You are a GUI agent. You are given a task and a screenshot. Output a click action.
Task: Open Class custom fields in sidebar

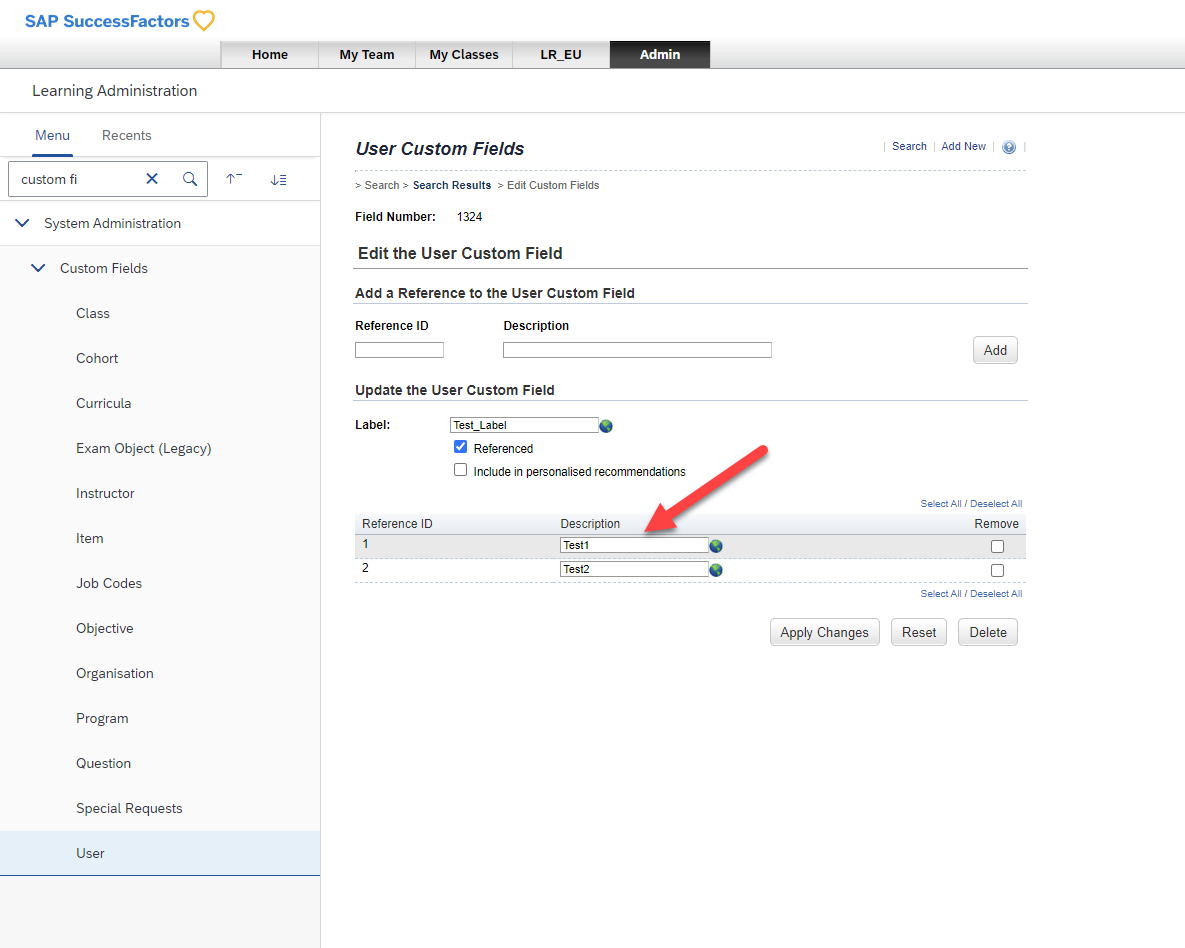click(x=93, y=313)
